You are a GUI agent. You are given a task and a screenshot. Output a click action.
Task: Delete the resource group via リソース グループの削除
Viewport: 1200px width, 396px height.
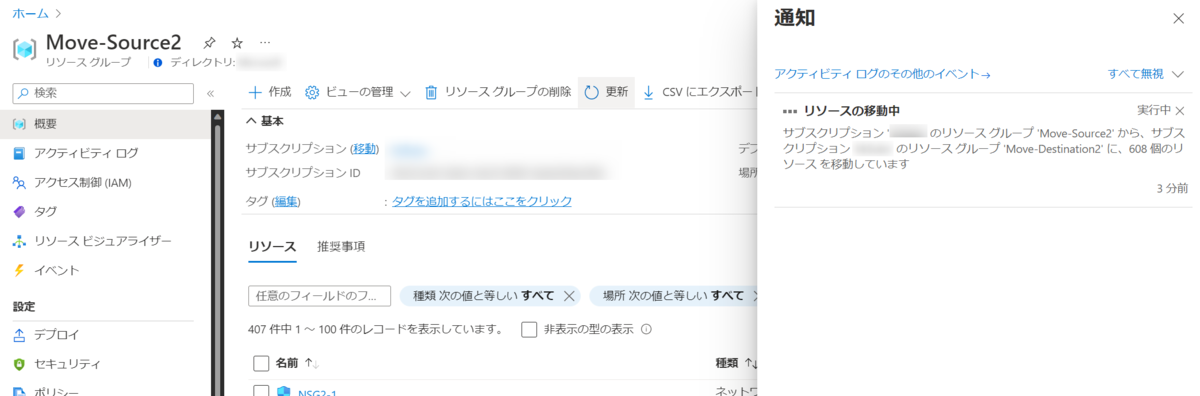click(x=498, y=92)
